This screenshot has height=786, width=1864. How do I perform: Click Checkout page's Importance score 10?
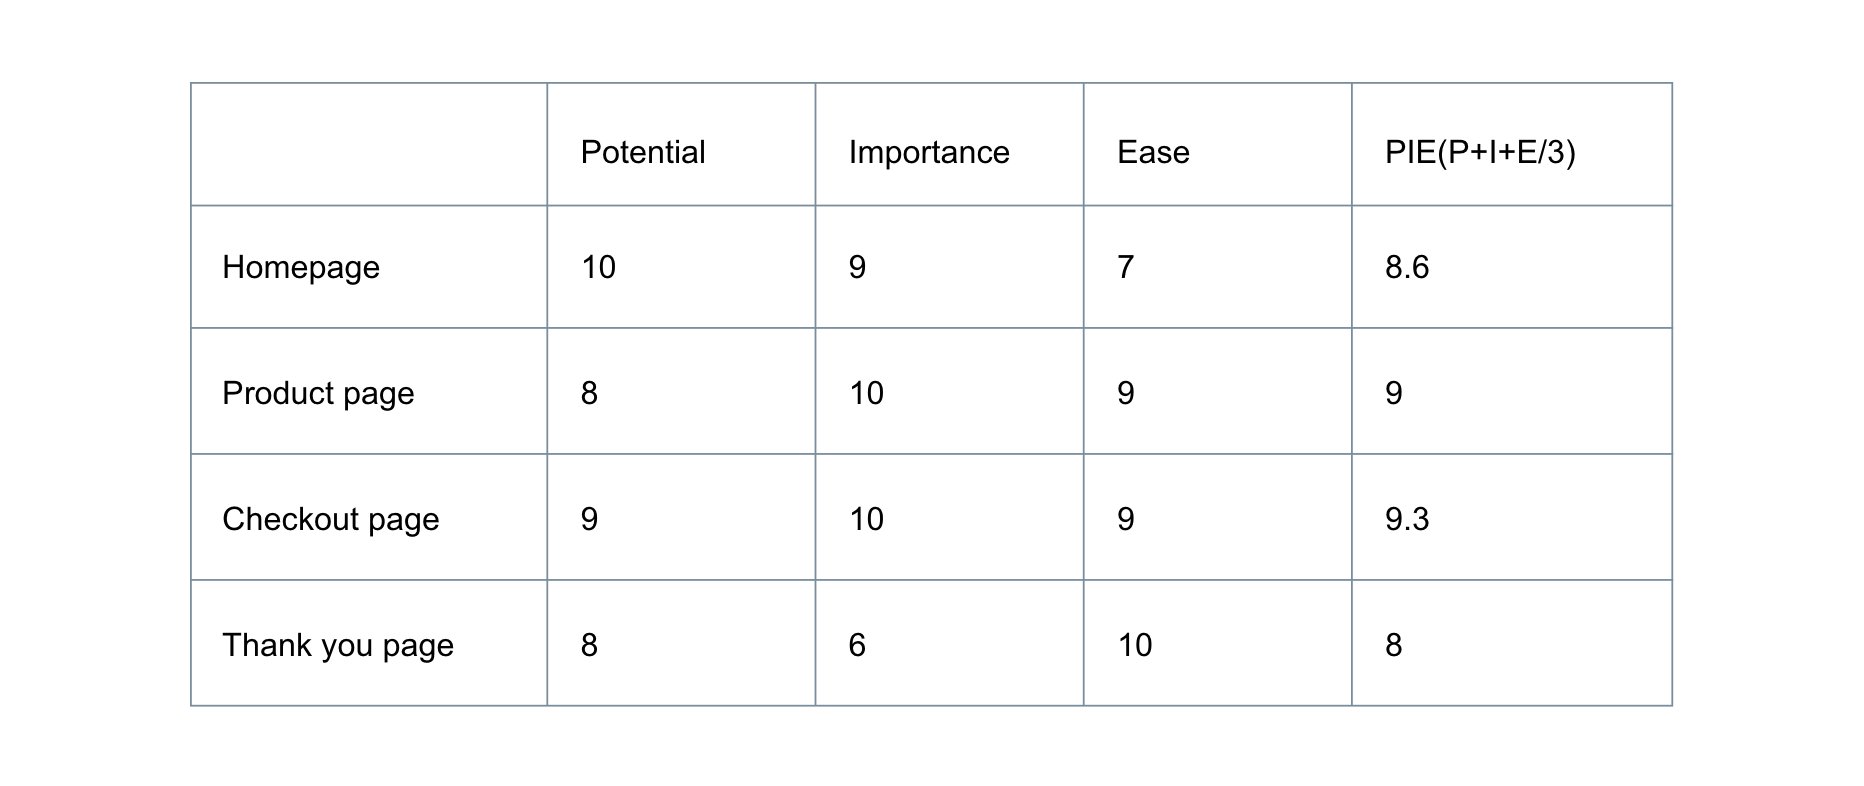coord(866,519)
